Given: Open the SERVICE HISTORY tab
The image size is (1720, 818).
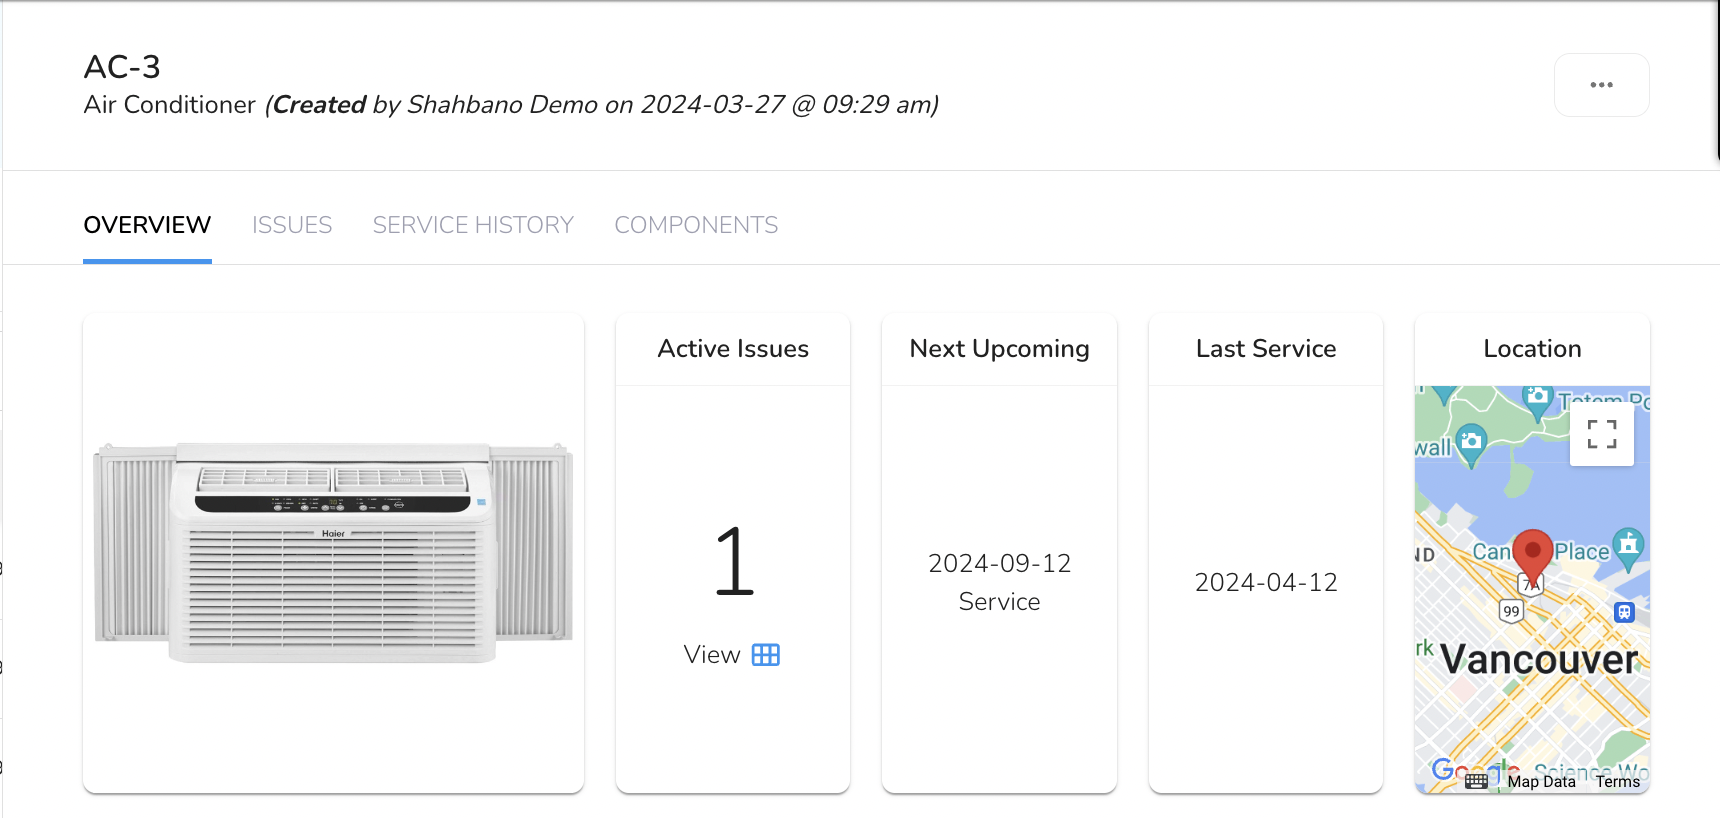Looking at the screenshot, I should [x=473, y=225].
